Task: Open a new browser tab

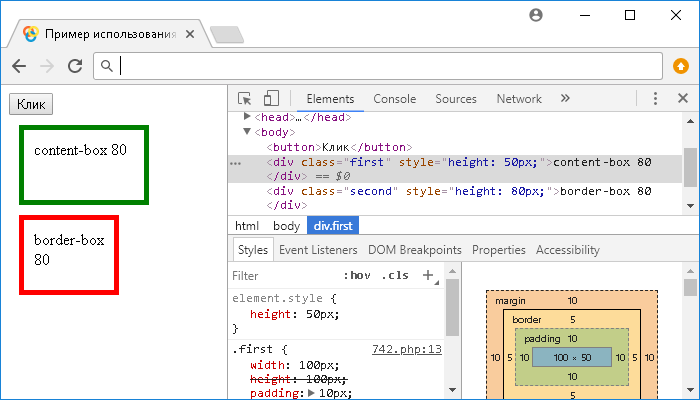Action: point(227,35)
